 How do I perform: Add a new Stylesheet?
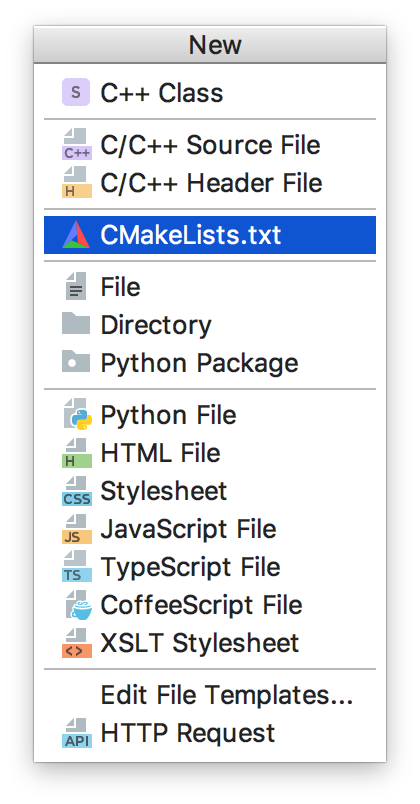click(x=210, y=490)
